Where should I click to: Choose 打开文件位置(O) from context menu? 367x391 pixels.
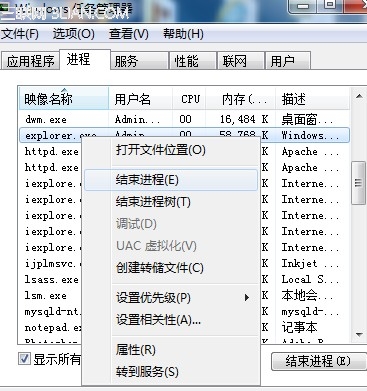(171, 150)
